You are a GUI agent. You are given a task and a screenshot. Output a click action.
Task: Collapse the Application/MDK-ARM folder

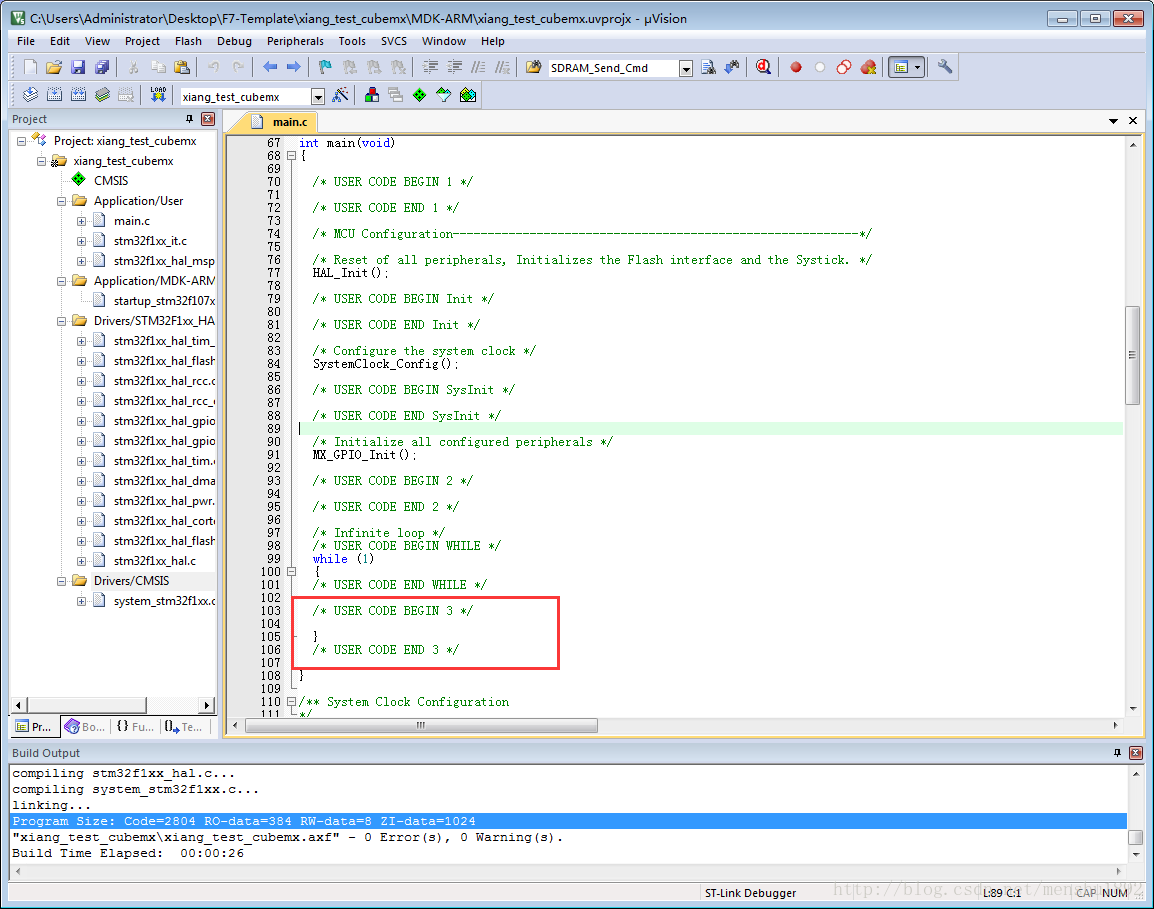pos(62,280)
